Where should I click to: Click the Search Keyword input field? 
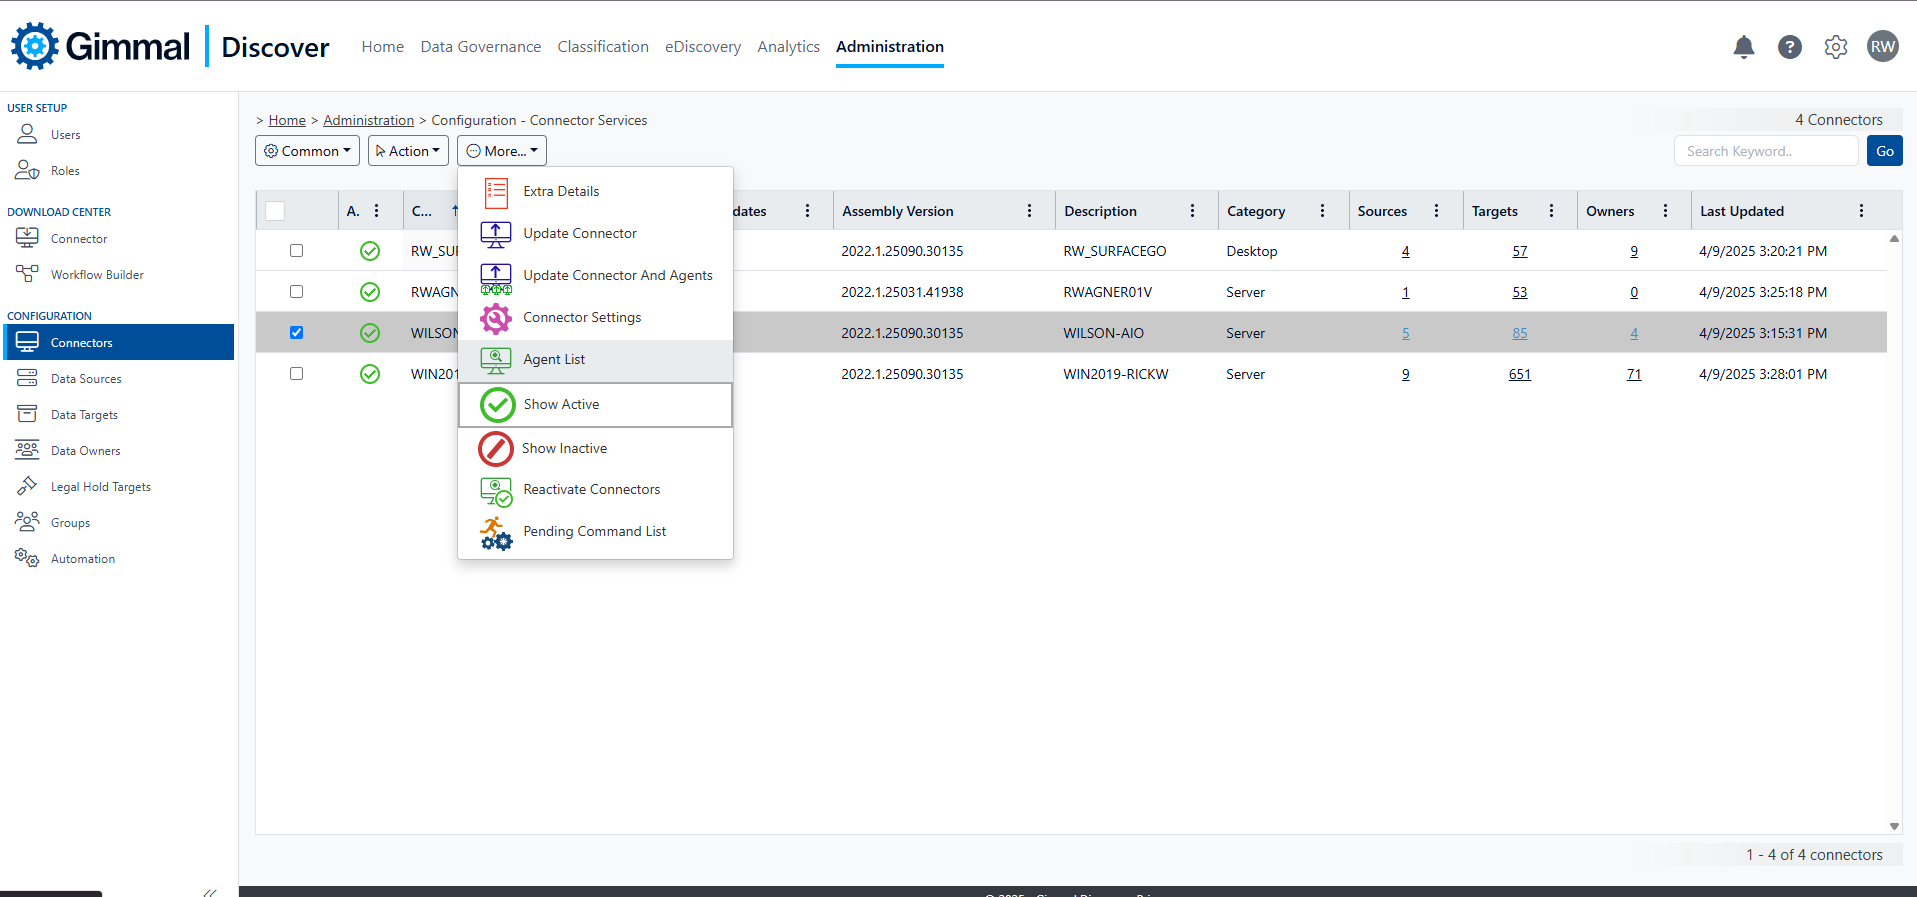(1765, 151)
